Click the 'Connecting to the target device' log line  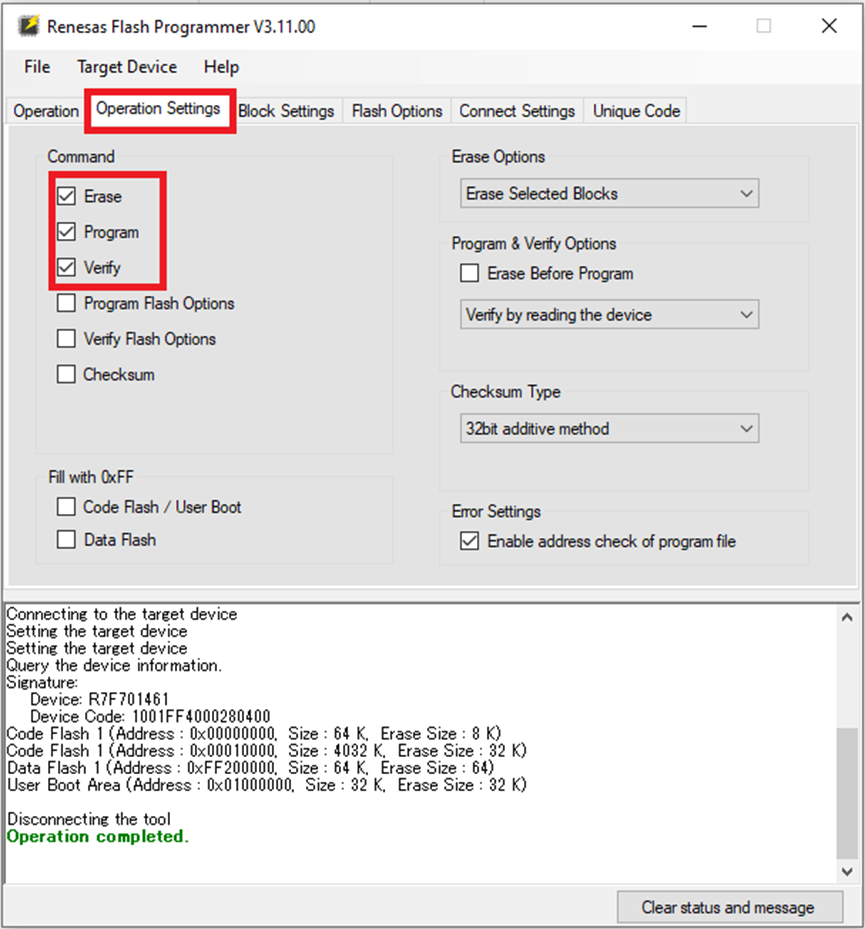point(121,614)
